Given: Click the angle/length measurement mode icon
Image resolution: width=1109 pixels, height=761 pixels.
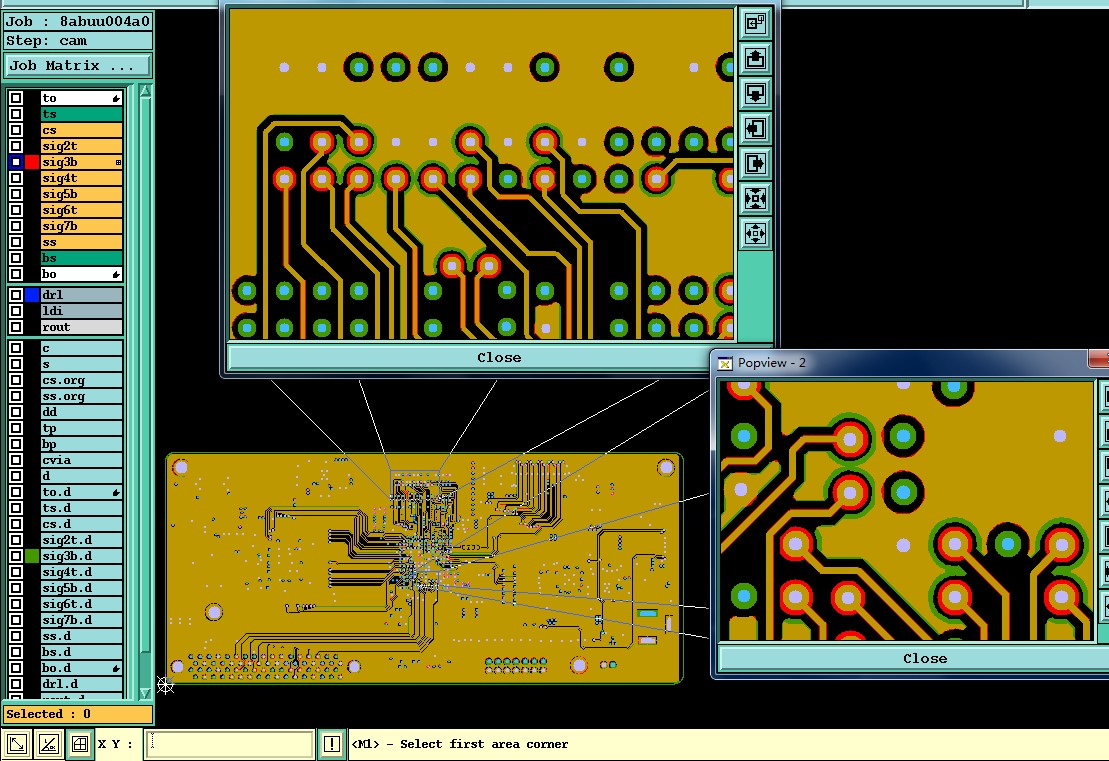Looking at the screenshot, I should tap(48, 744).
